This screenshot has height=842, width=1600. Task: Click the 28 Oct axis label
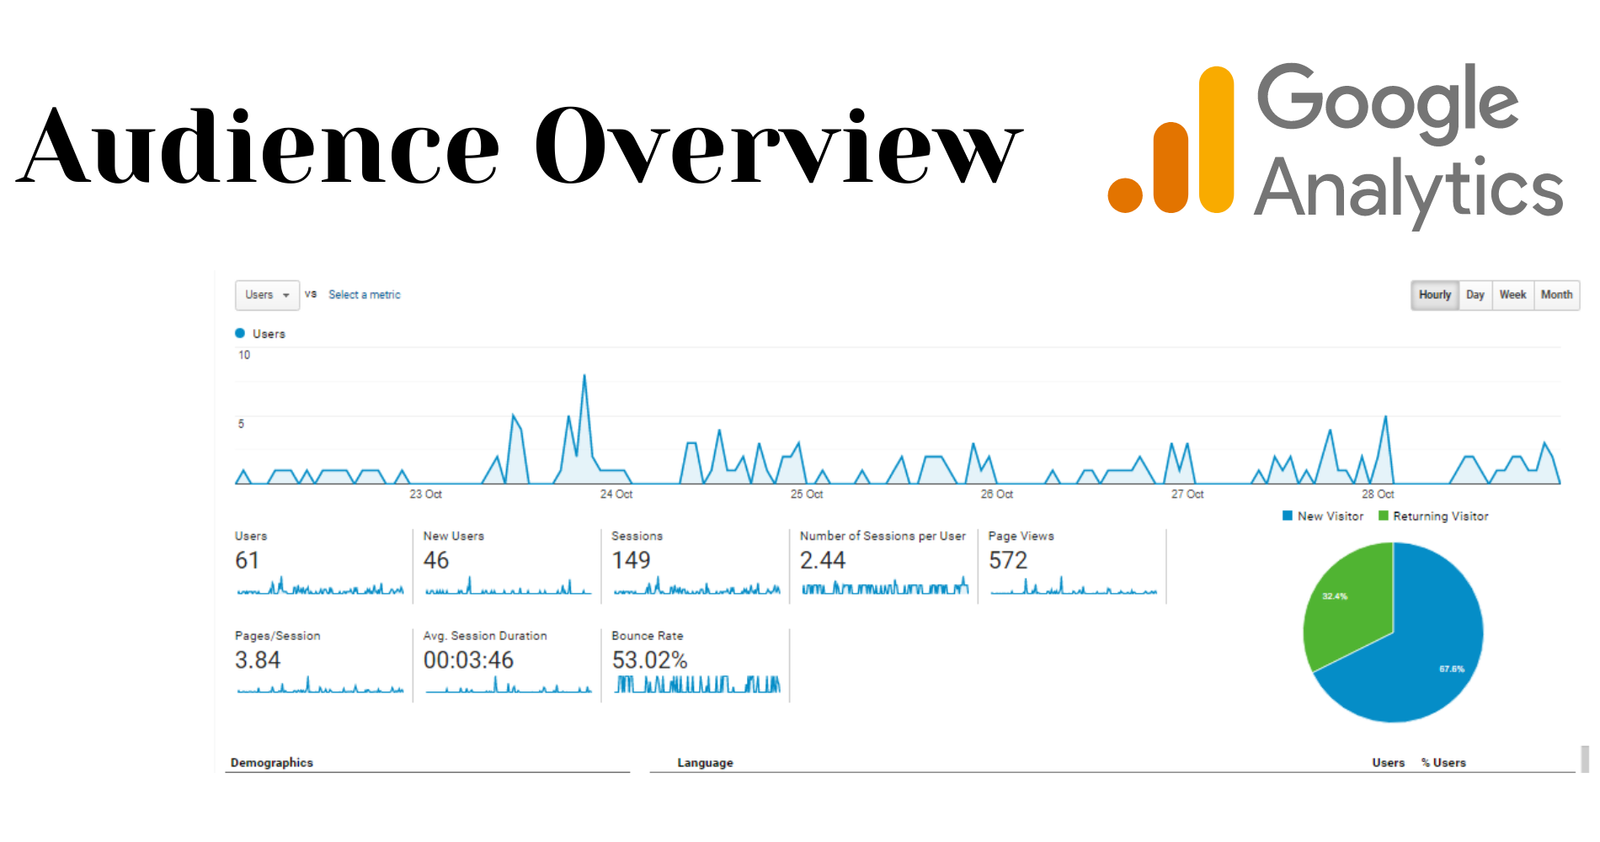[1378, 494]
